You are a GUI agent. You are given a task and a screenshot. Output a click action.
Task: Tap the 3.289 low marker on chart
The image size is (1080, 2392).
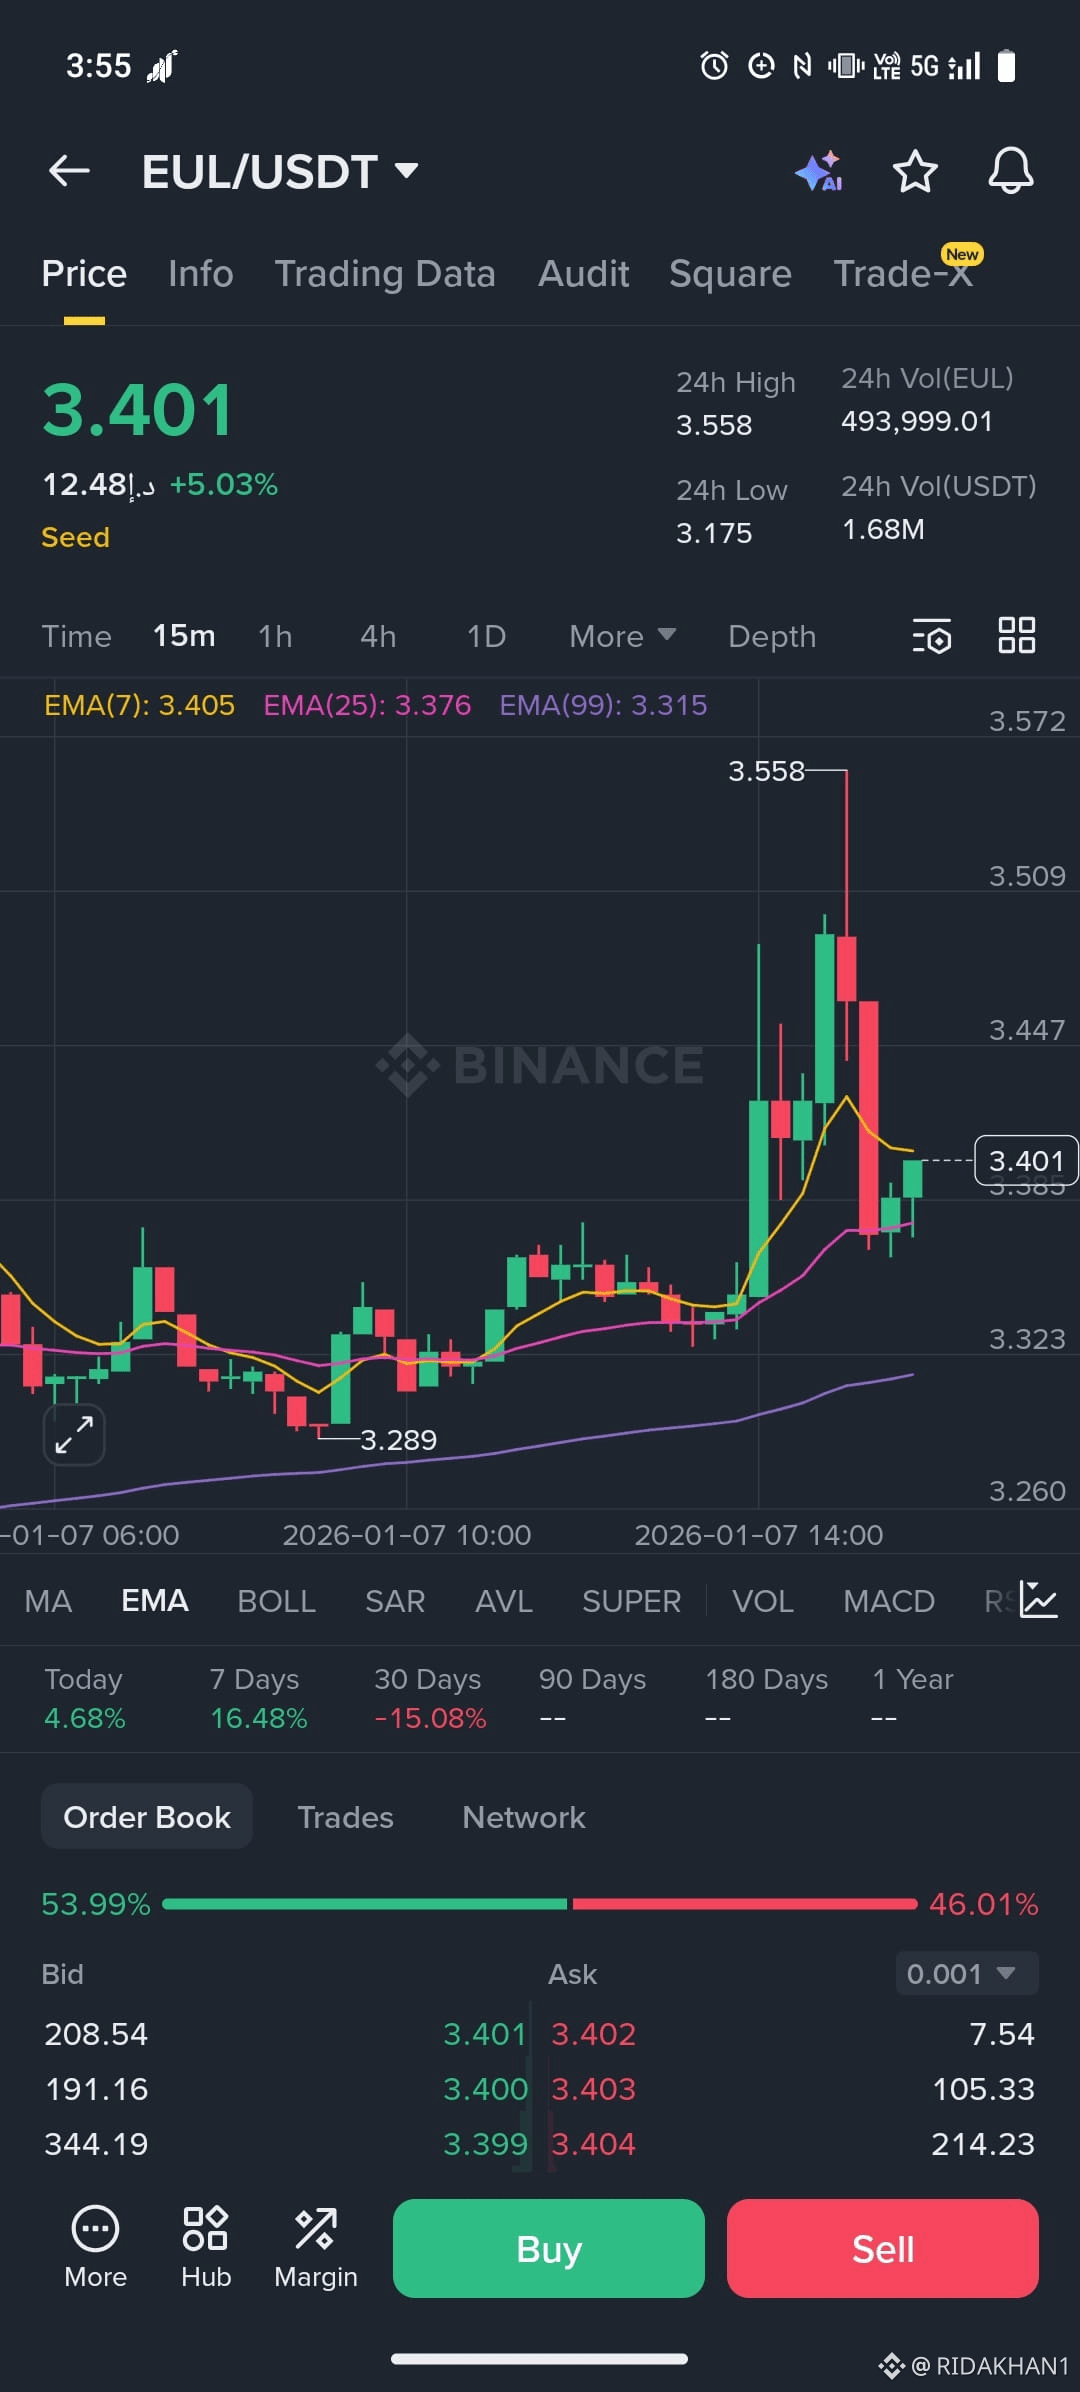398,1440
